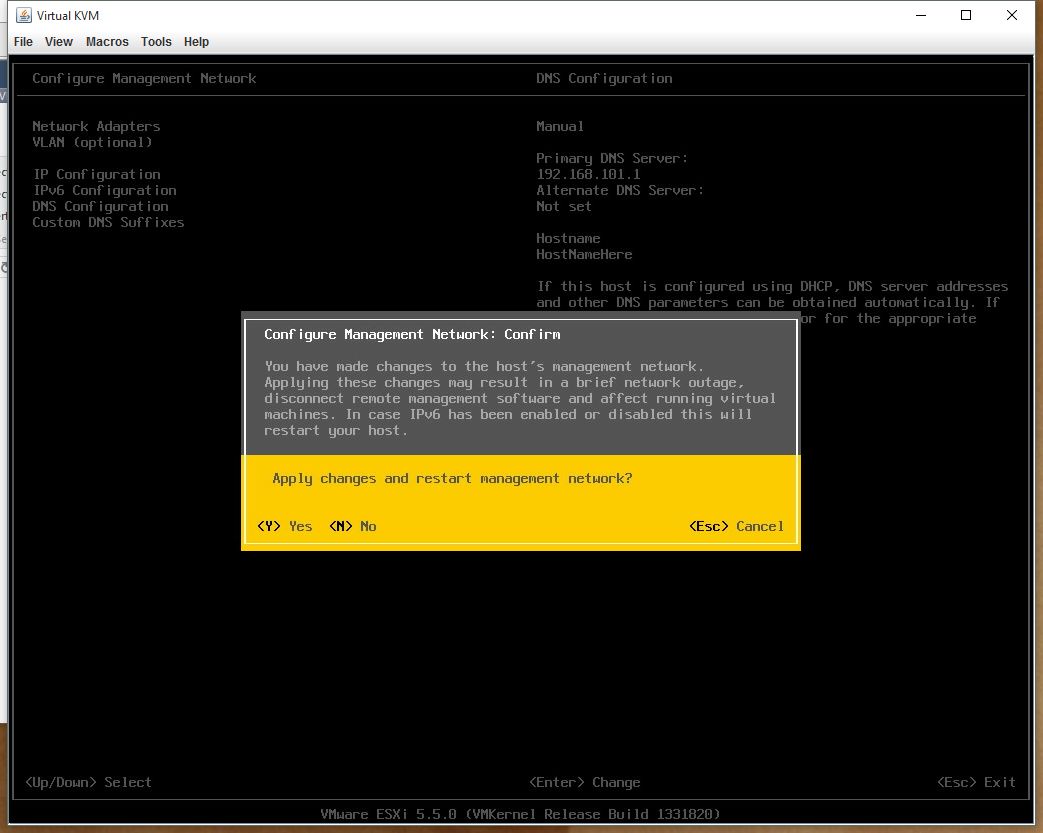Click the Enter Change hint at bottom
The image size is (1043, 833).
585,782
